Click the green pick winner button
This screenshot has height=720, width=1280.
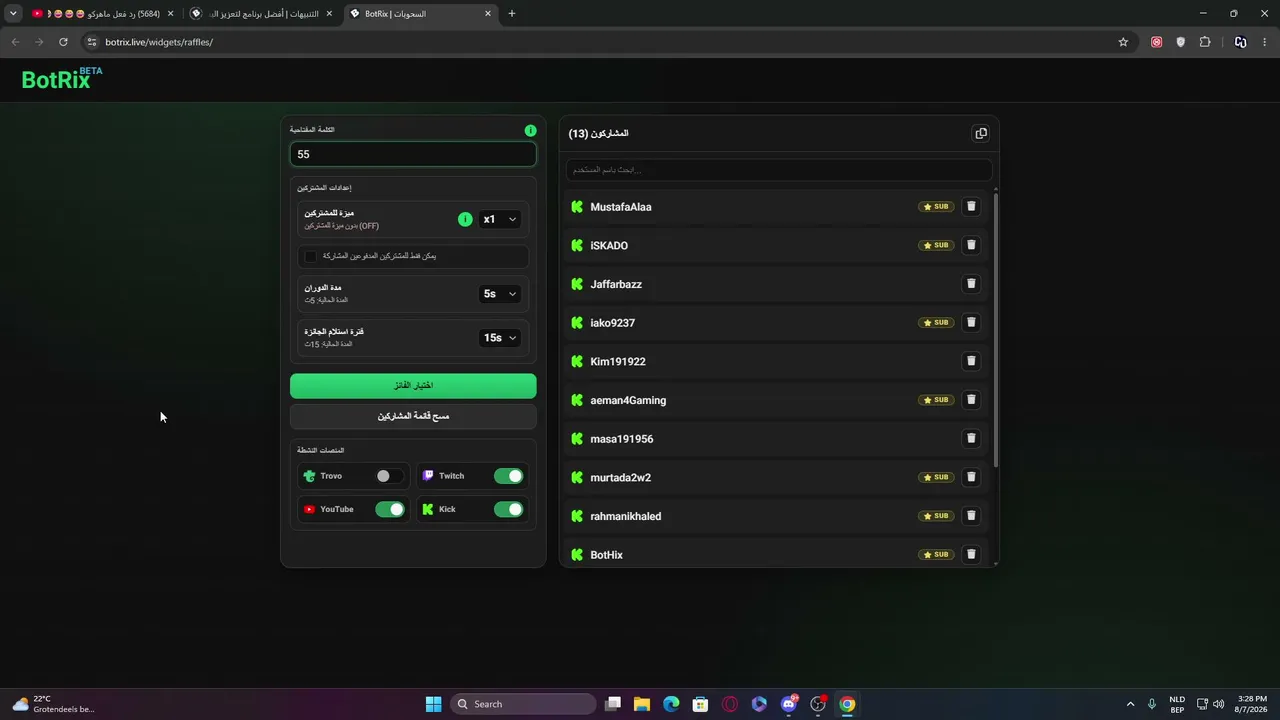[413, 385]
